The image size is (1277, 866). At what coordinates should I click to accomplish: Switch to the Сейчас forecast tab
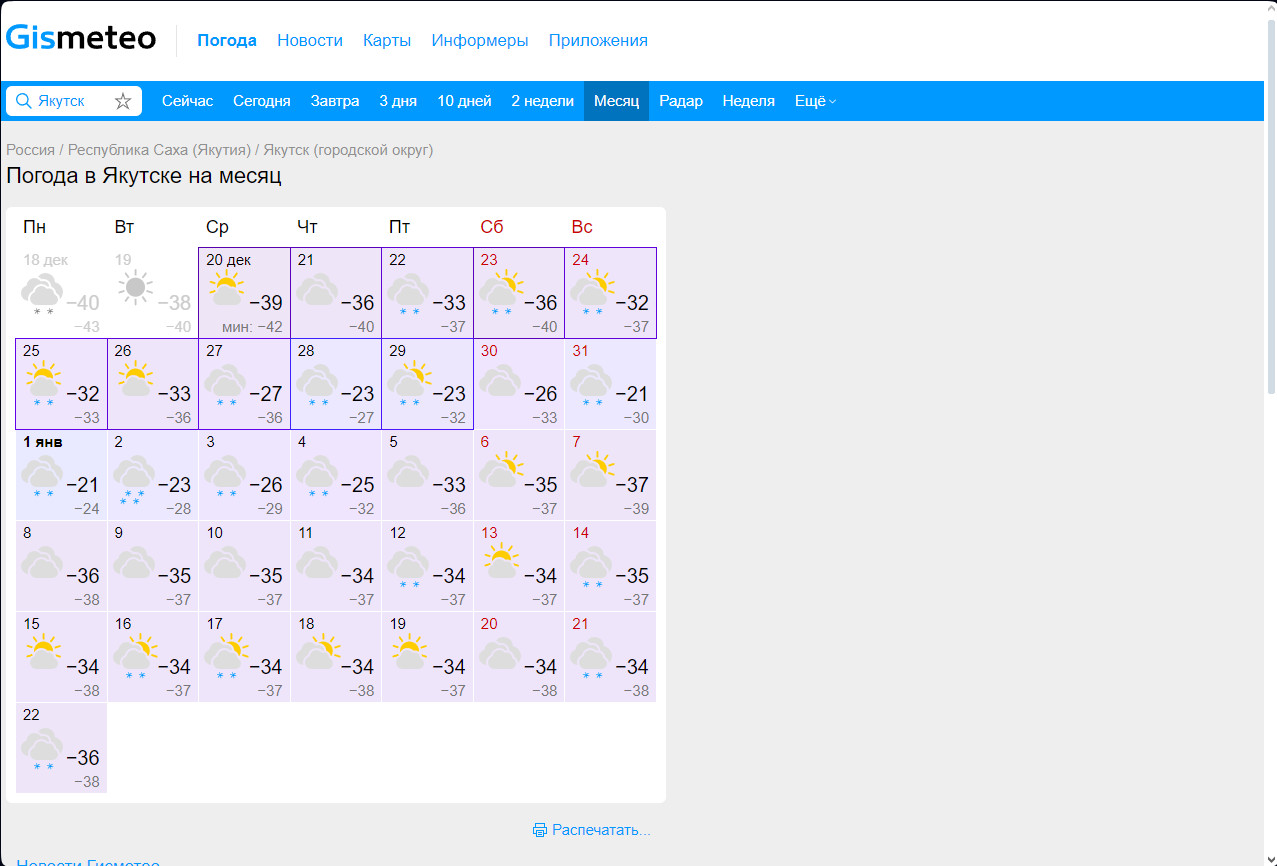[187, 101]
